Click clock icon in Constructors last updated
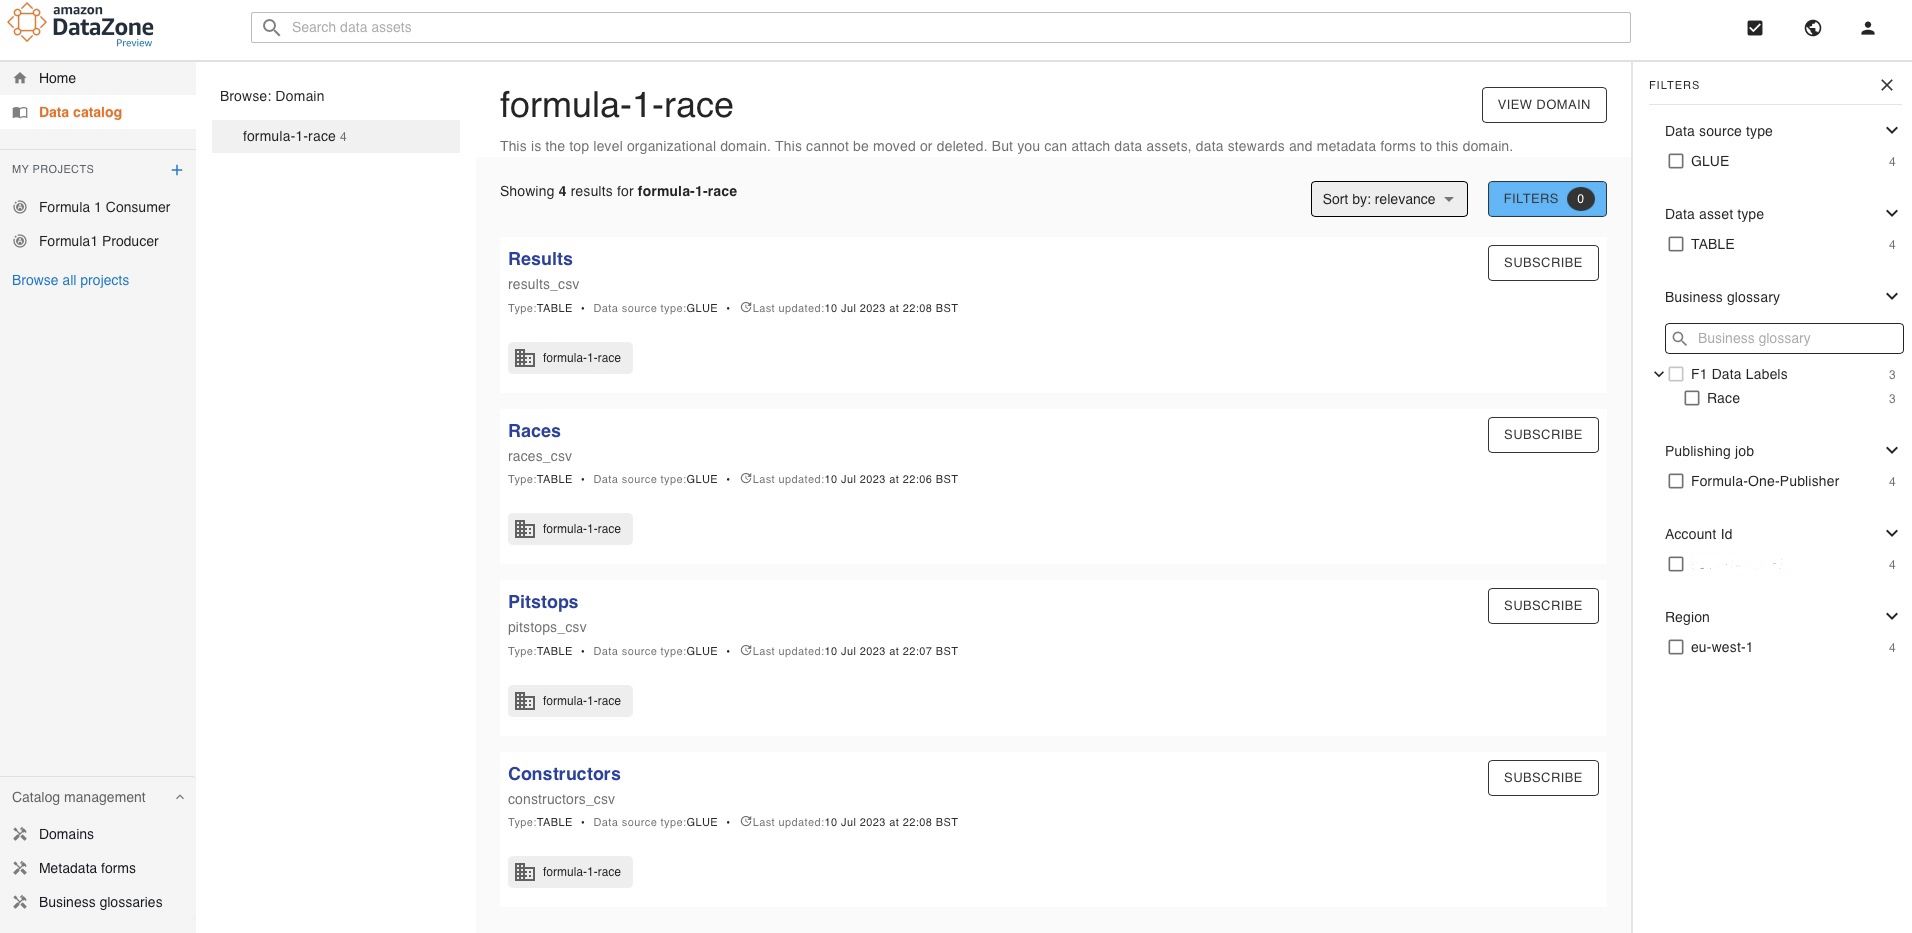1912x933 pixels. point(746,822)
